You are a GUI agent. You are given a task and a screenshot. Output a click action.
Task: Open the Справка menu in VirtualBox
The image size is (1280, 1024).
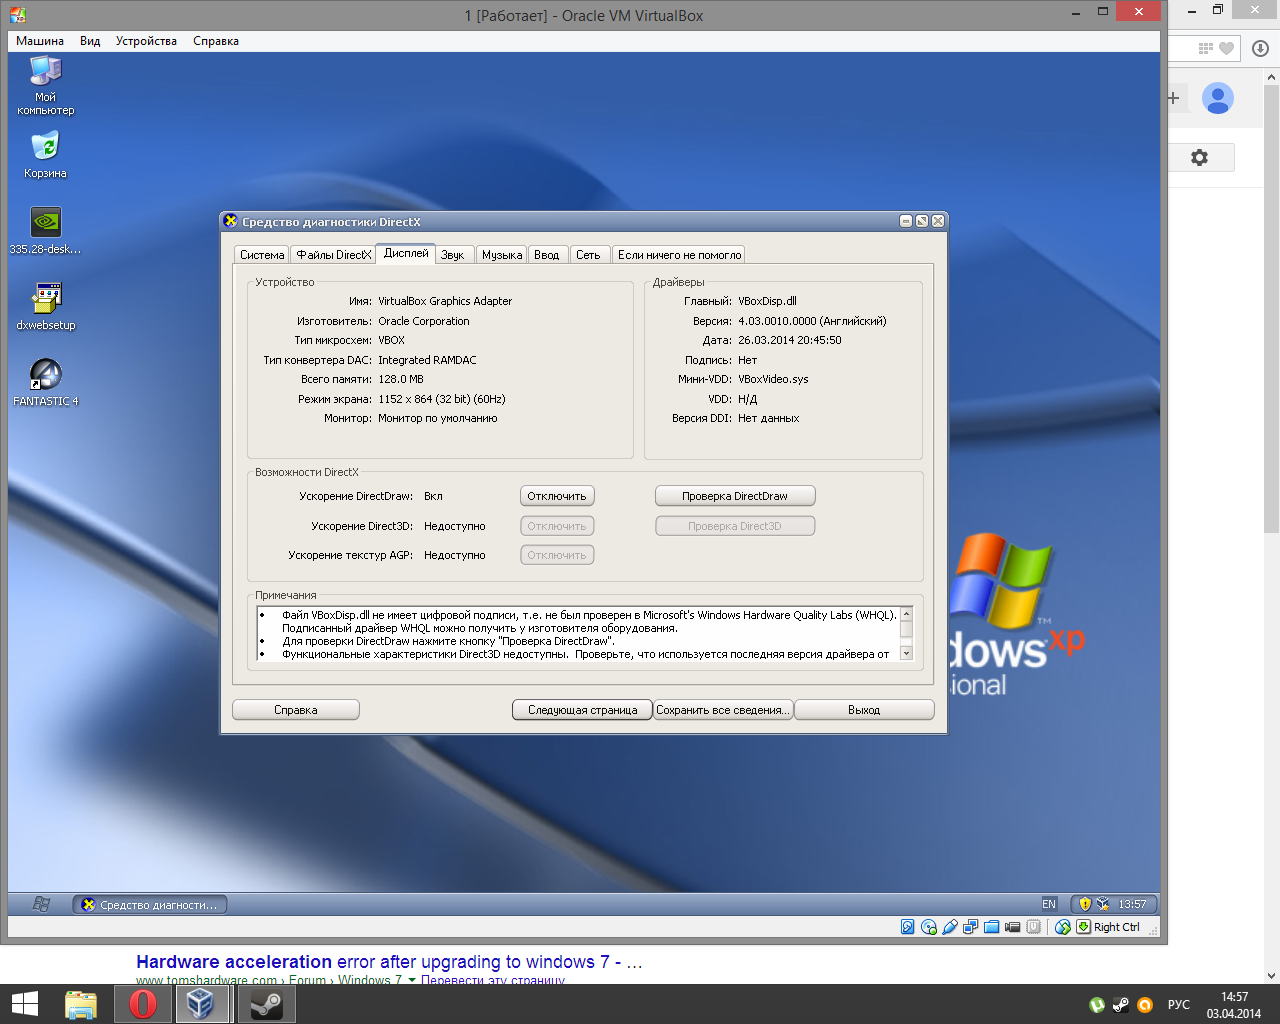click(216, 41)
